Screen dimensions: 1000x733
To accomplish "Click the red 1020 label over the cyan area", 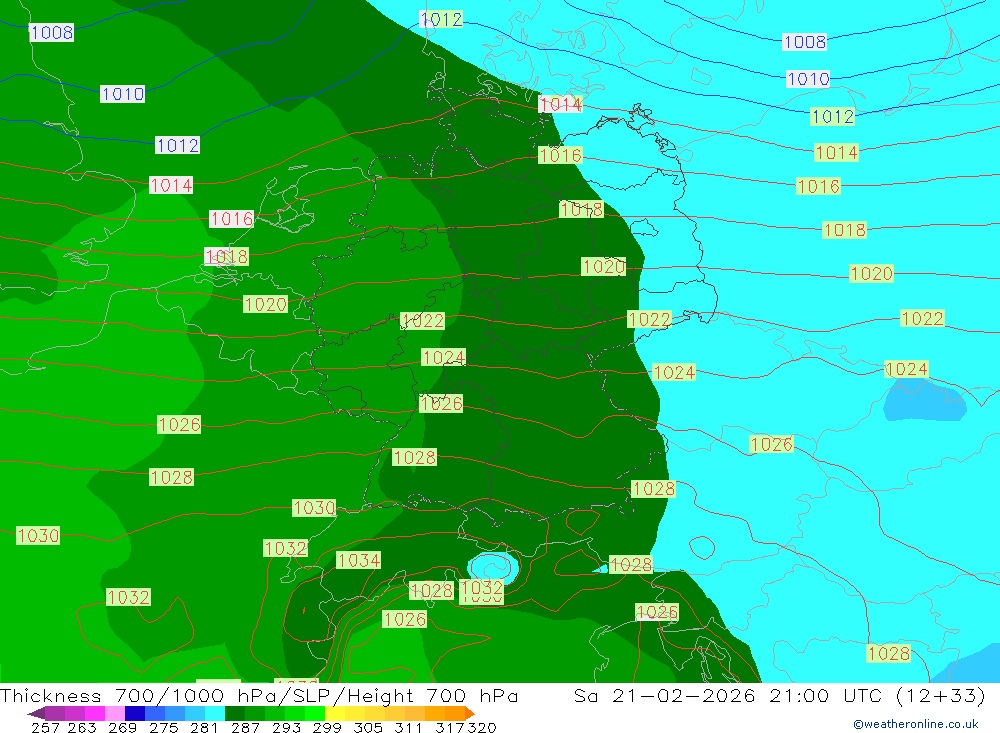I will pyautogui.click(x=871, y=273).
